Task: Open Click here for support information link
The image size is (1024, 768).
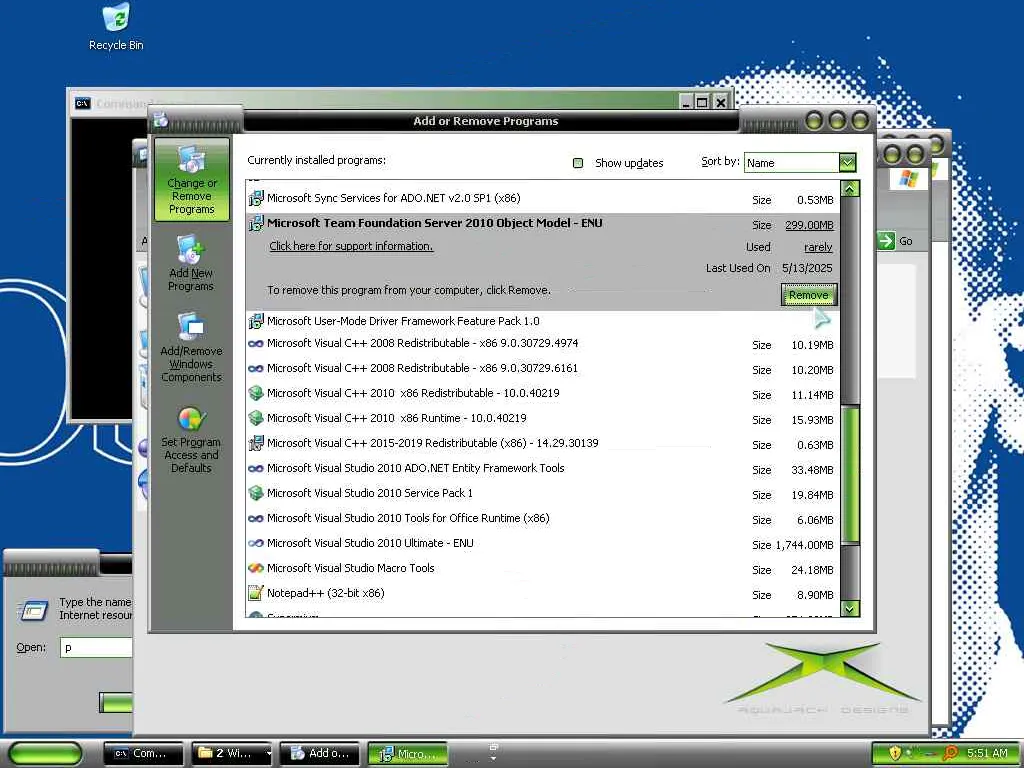Action: pos(351,246)
